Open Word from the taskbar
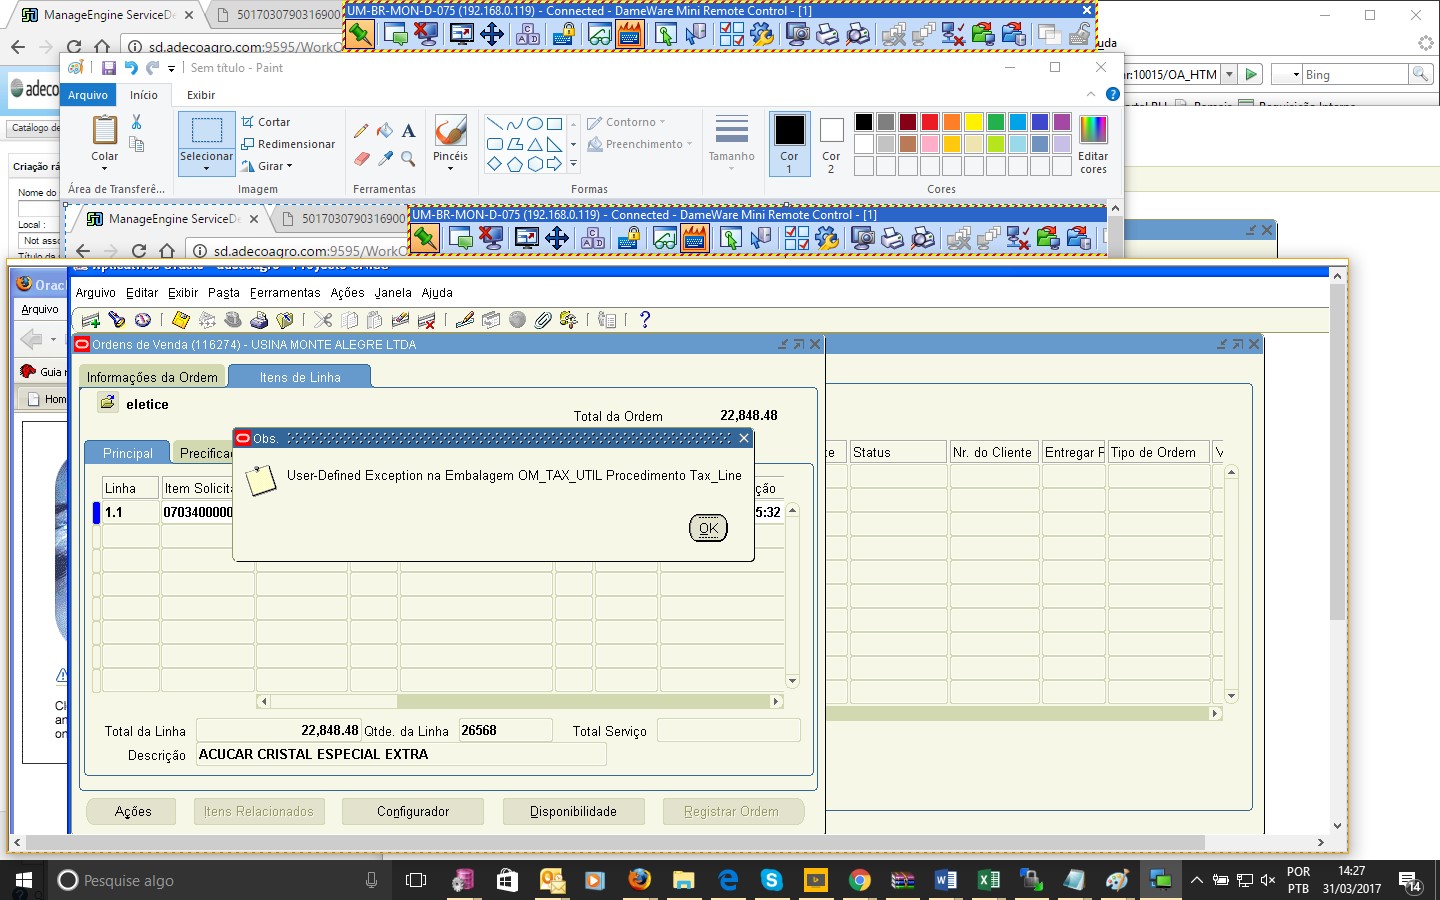 pos(945,880)
